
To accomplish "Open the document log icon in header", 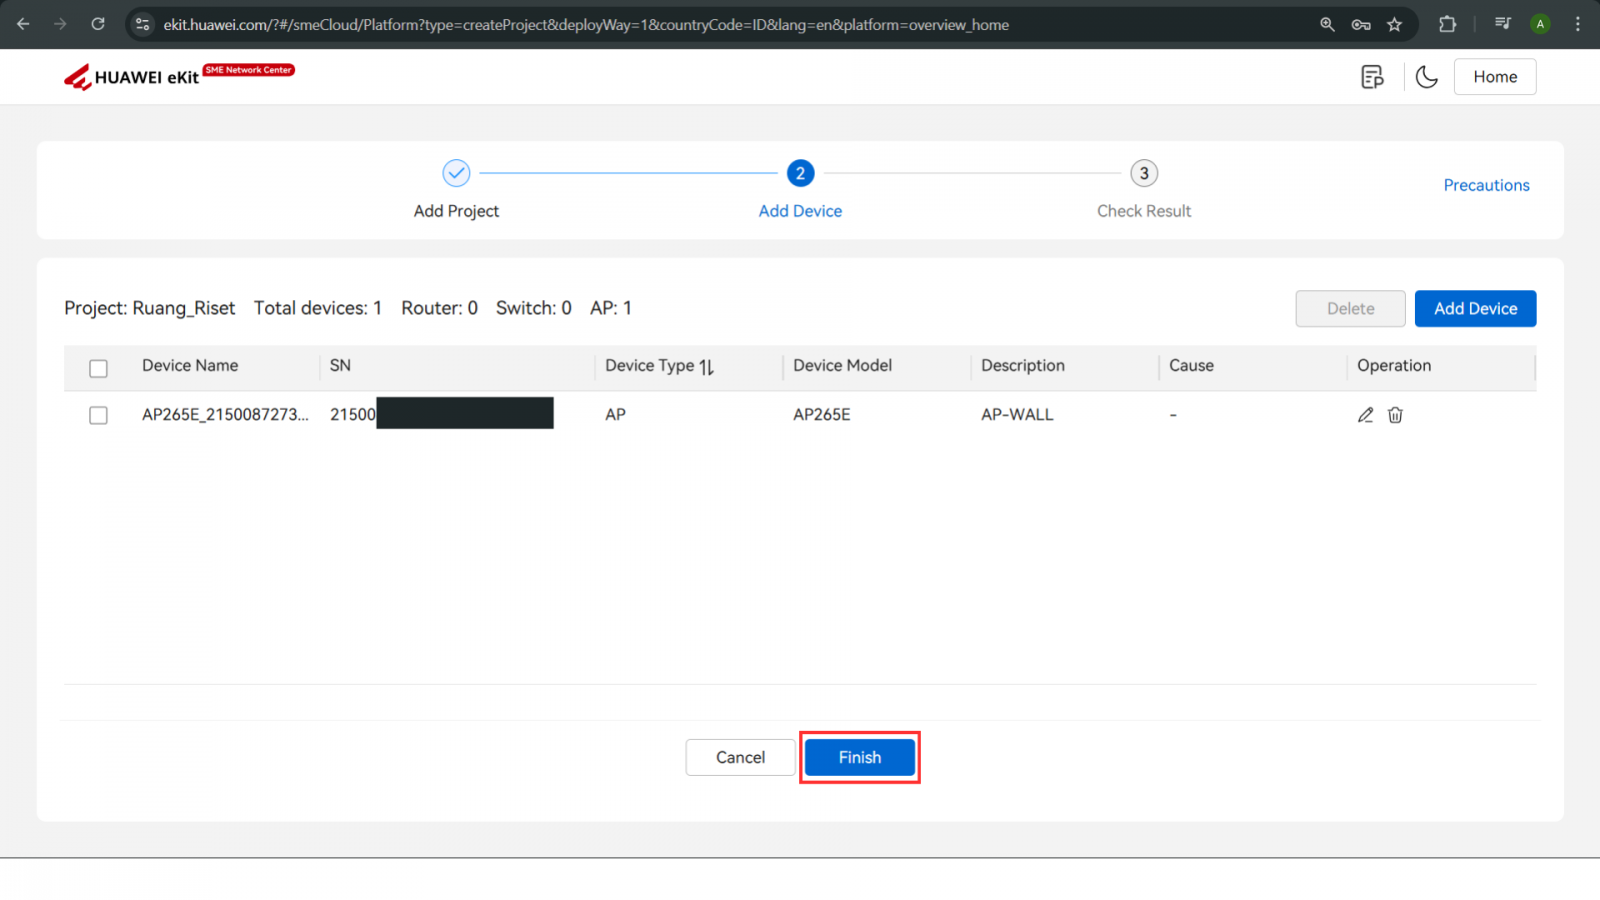I will [1372, 77].
